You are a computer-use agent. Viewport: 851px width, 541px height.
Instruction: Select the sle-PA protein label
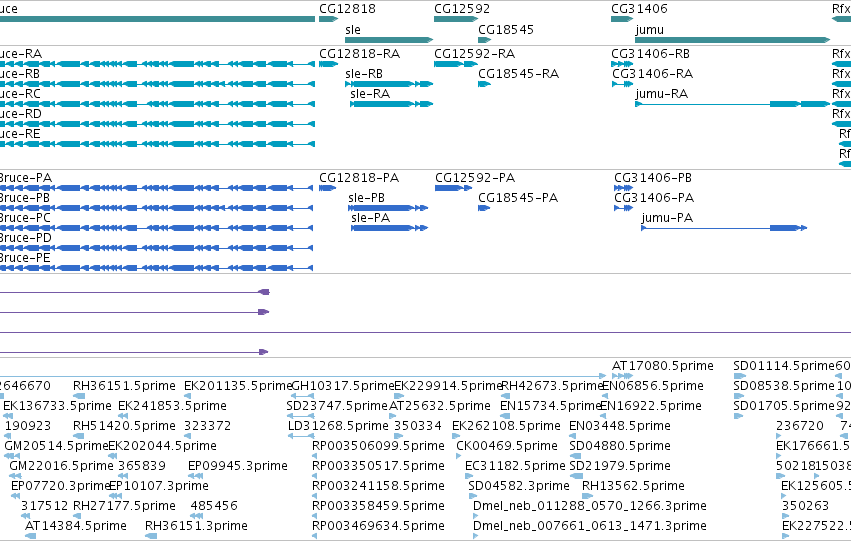(x=371, y=218)
